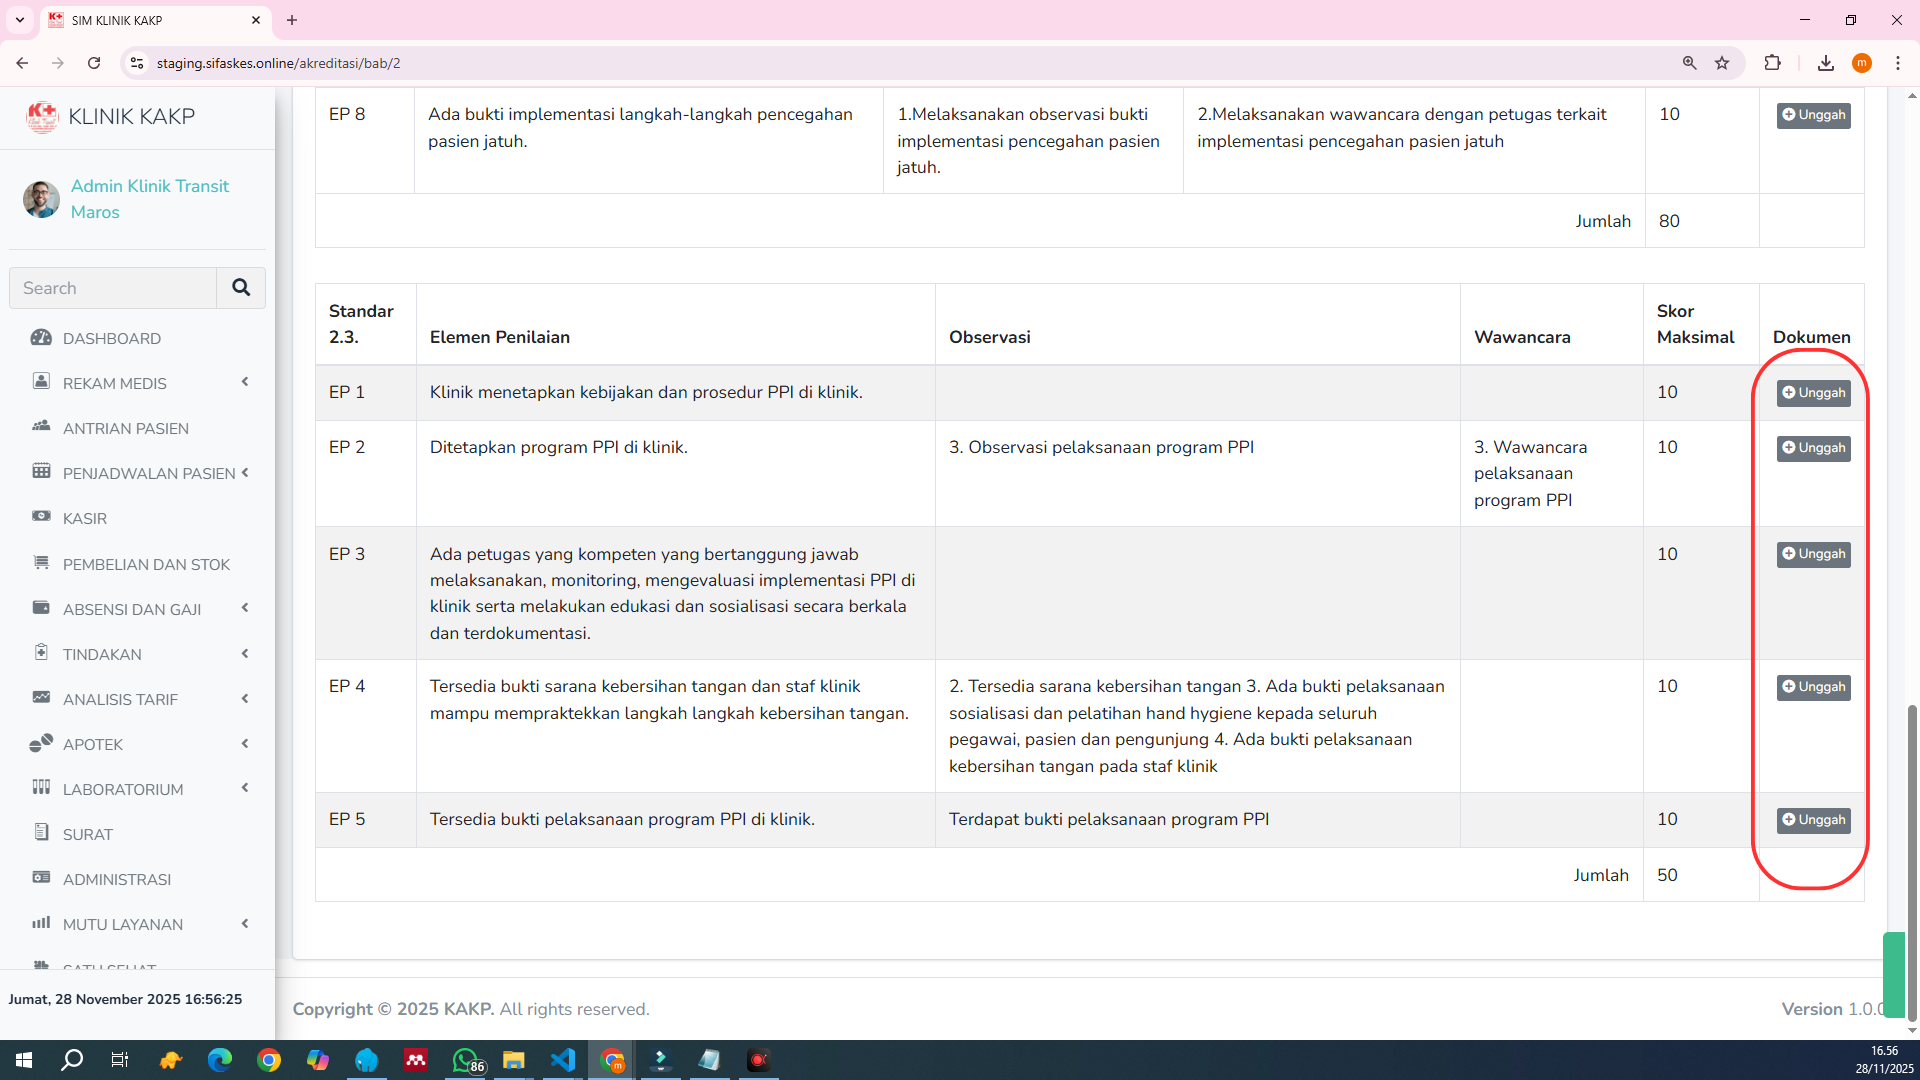Expand the Apotek menu chevron
The height and width of the screenshot is (1080, 1920).
245,744
